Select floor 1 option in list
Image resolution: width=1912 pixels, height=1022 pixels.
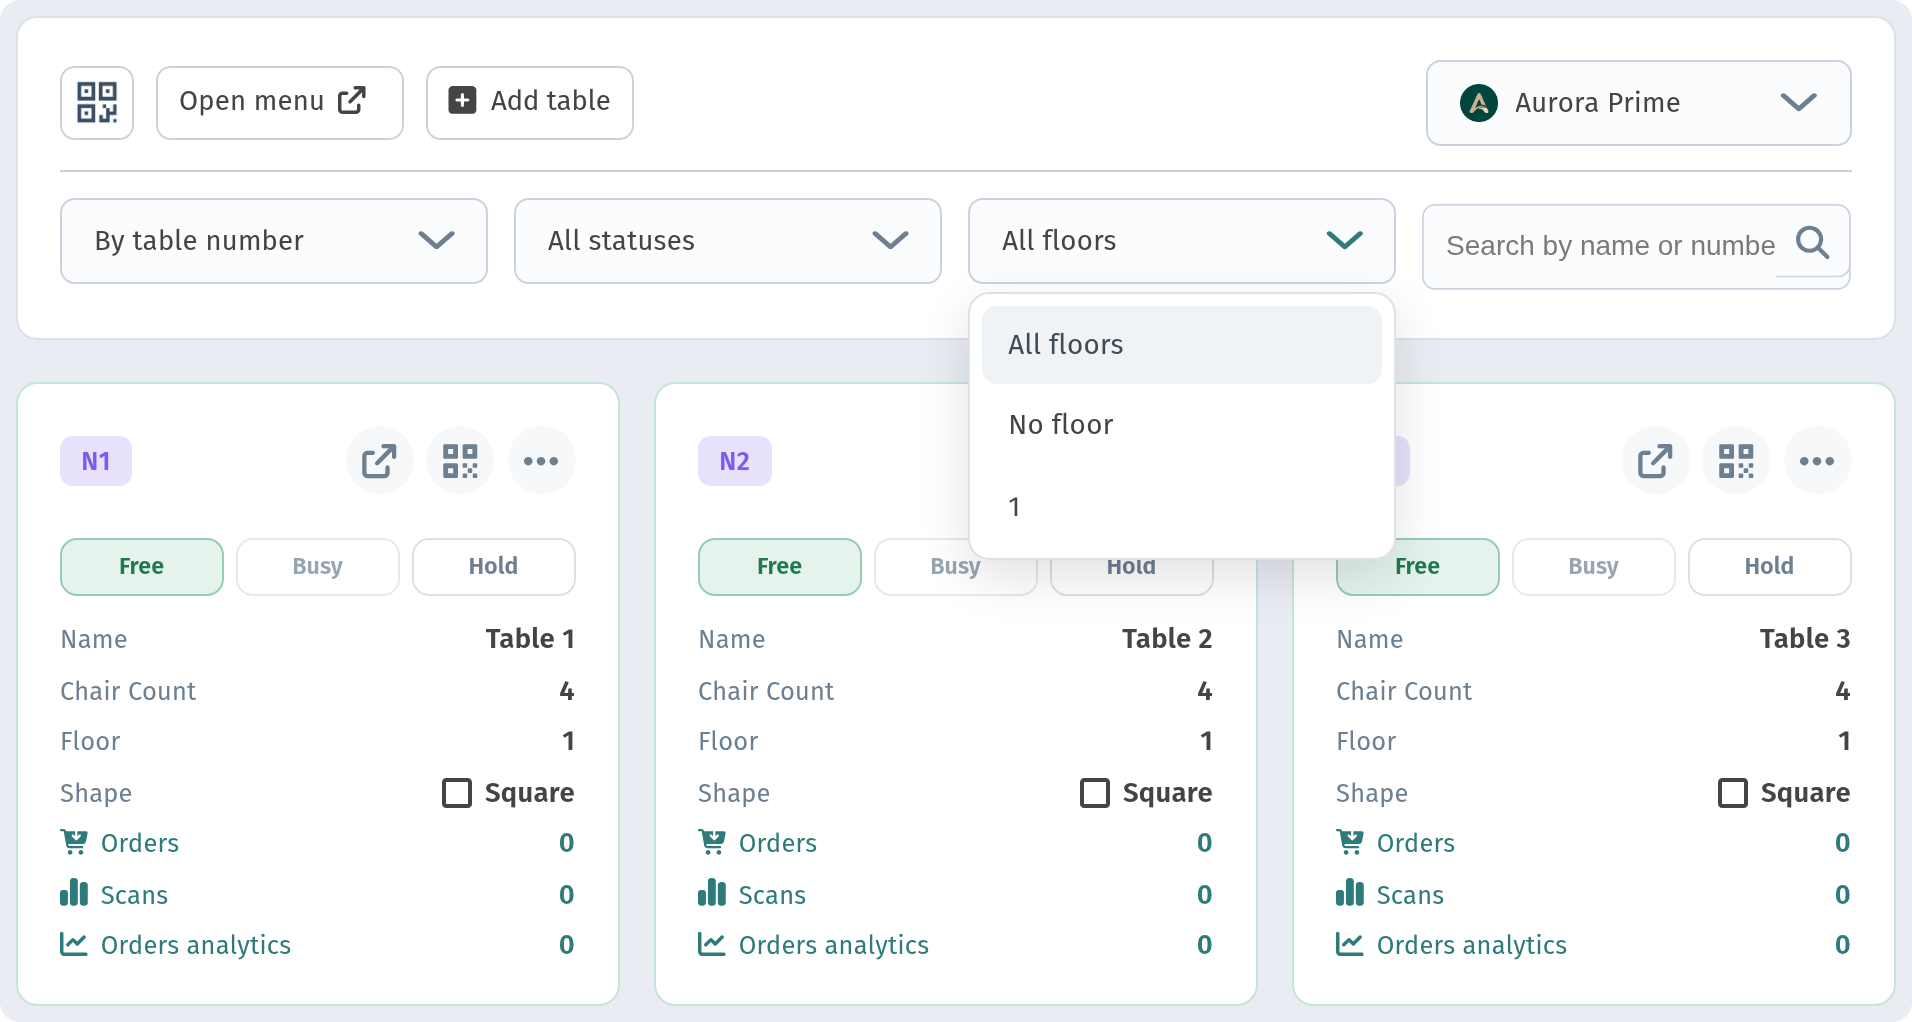coord(1182,507)
